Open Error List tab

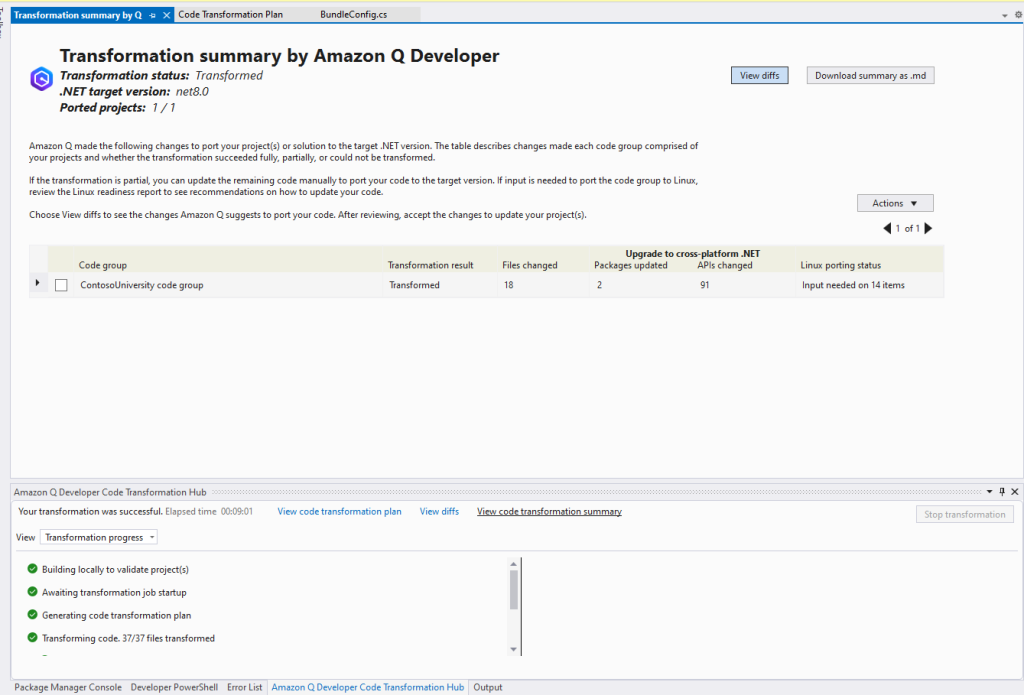[x=244, y=687]
